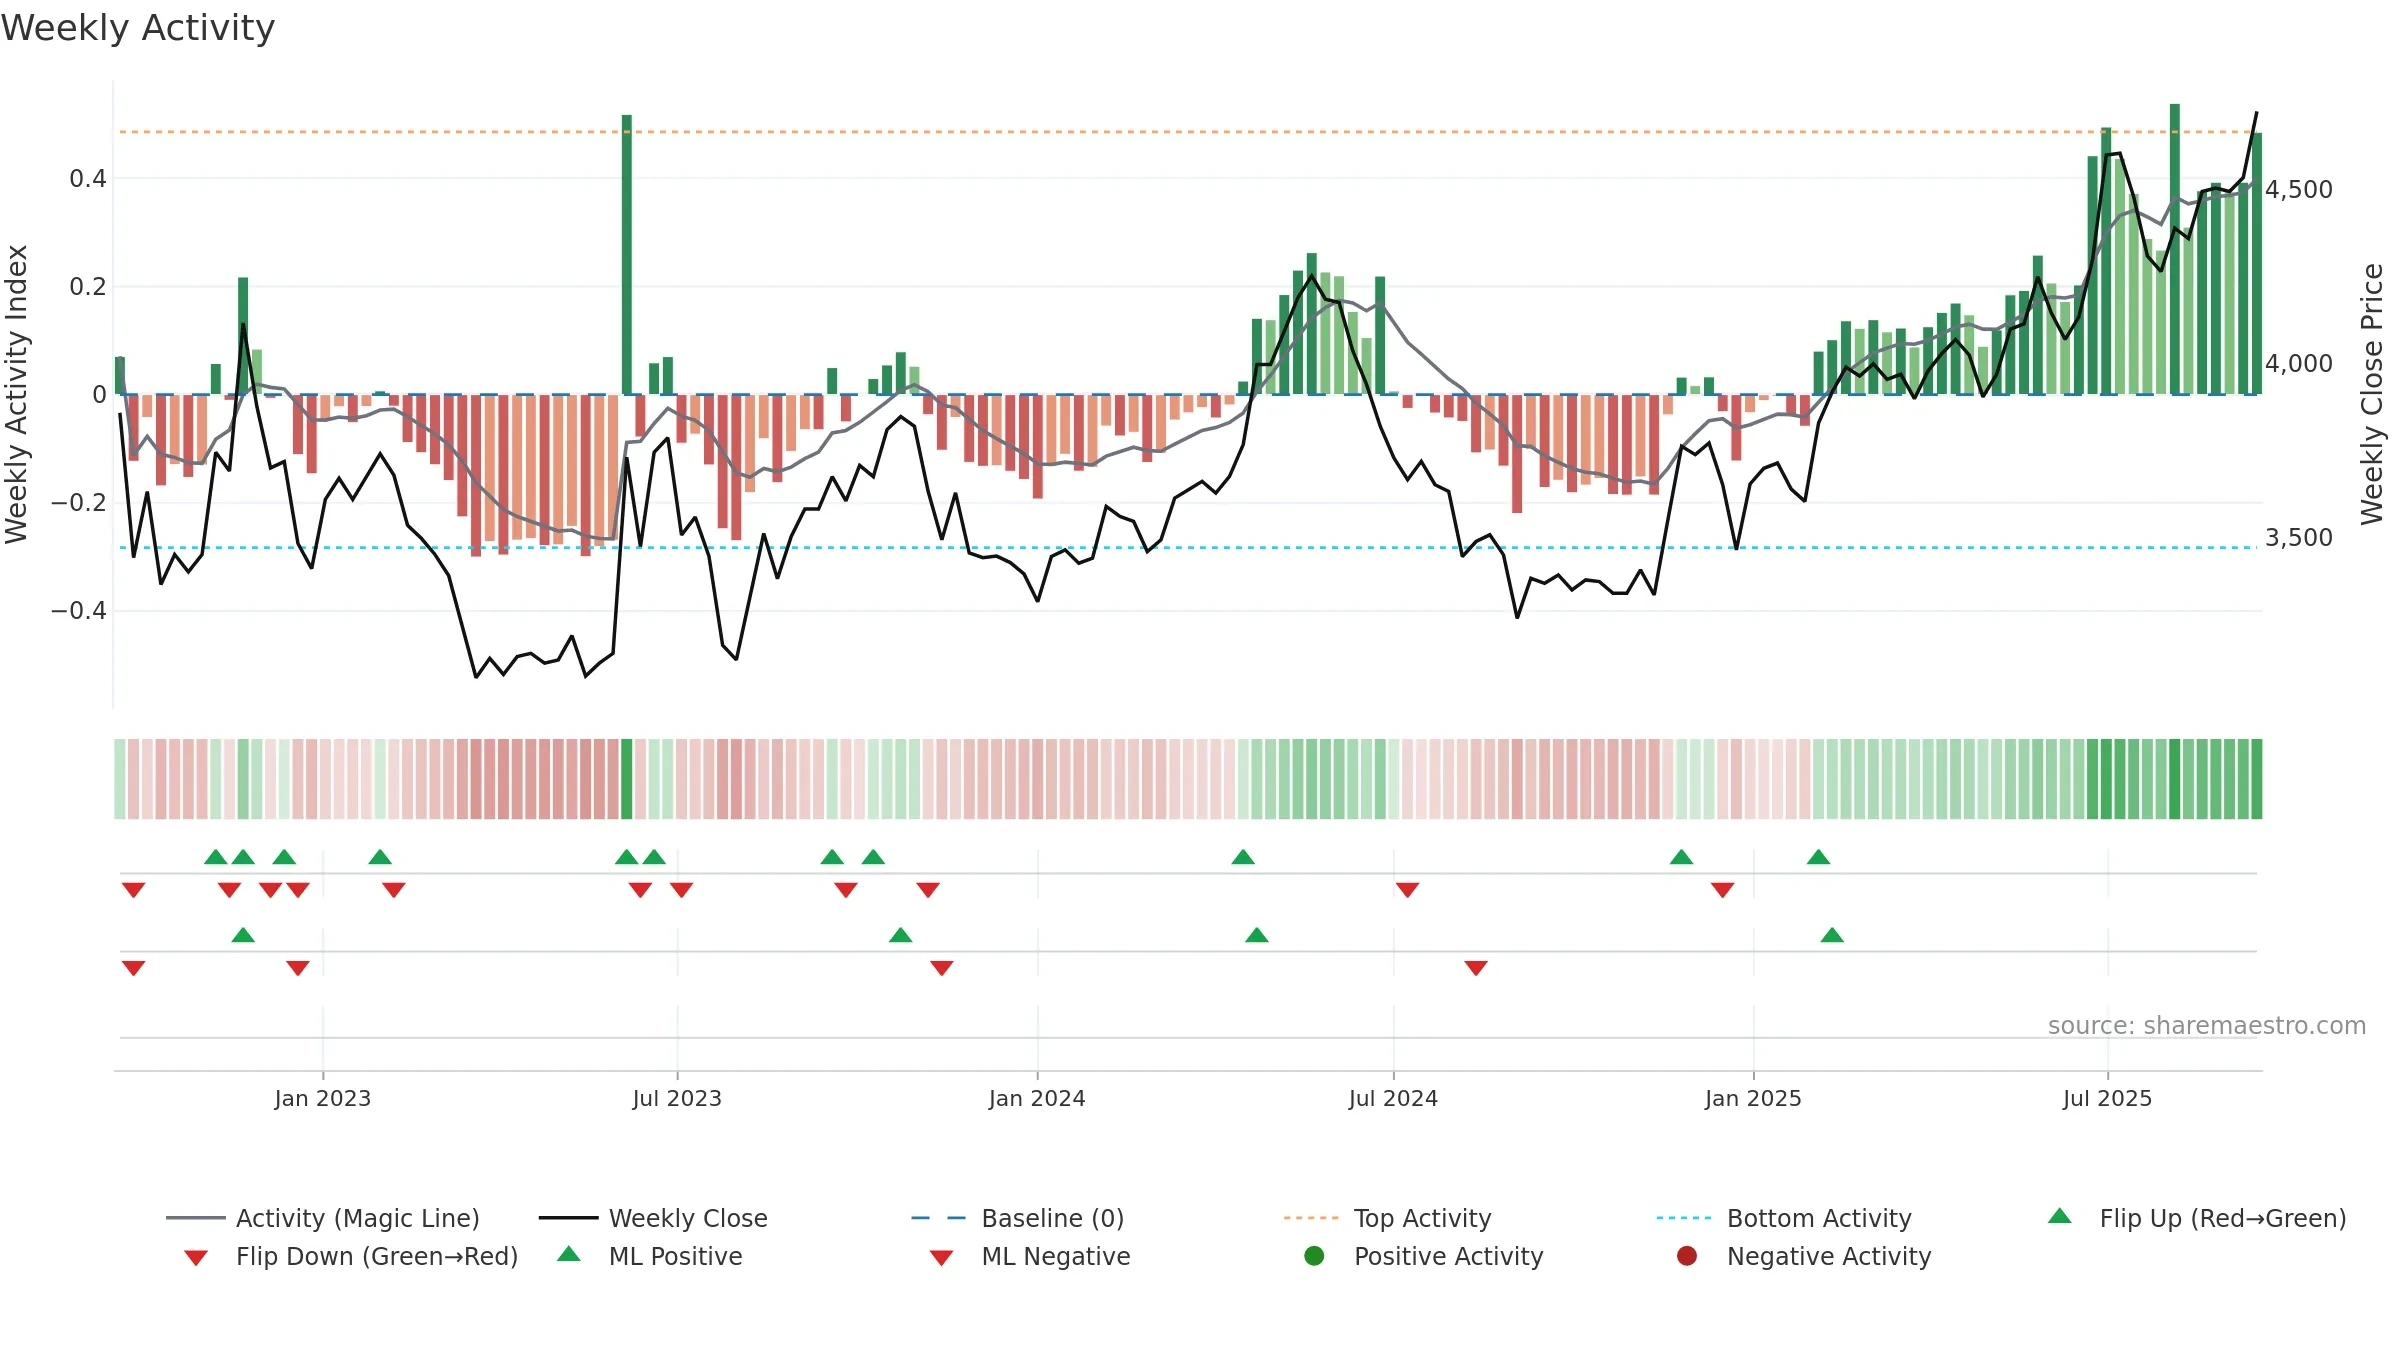The image size is (2400, 1350).
Task: Click the Negative Activity legend label
Action: pos(1829,1256)
